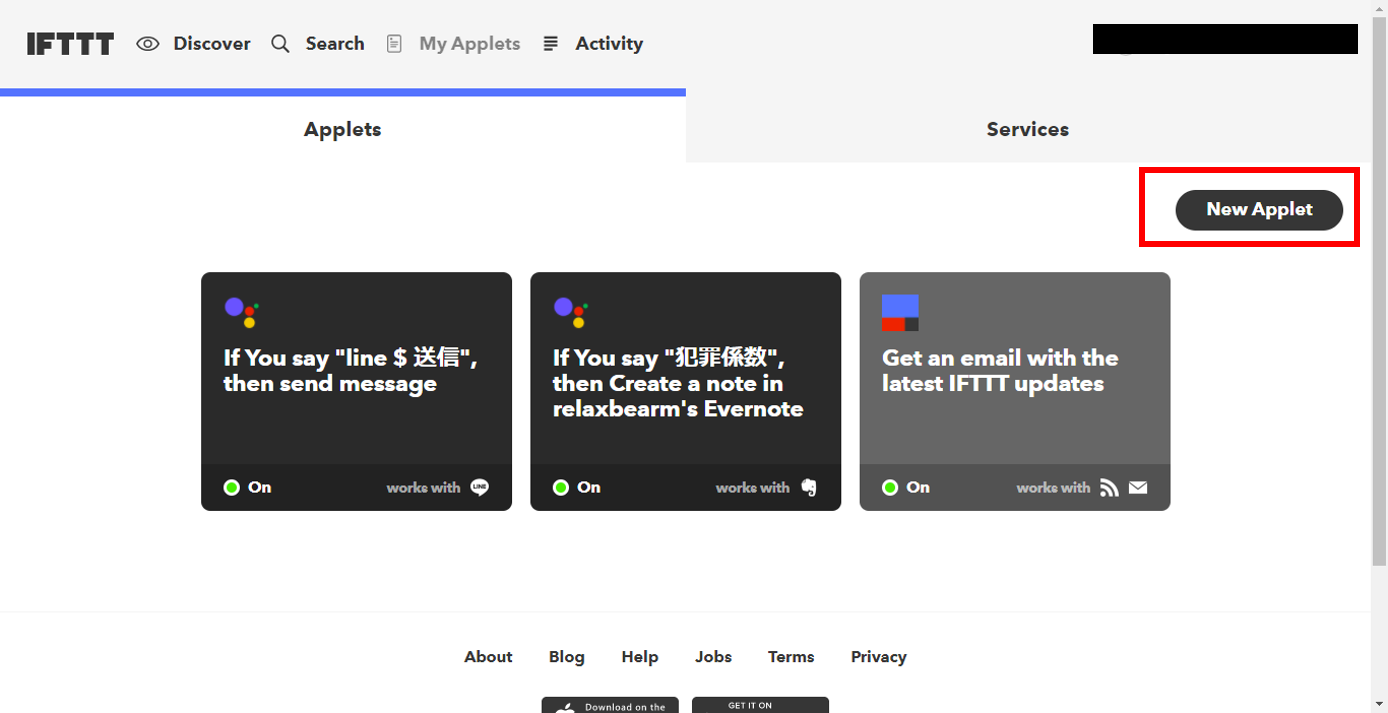Image resolution: width=1388 pixels, height=713 pixels.
Task: Open applet "犯罪係数" Evernote note title
Action: tap(678, 384)
